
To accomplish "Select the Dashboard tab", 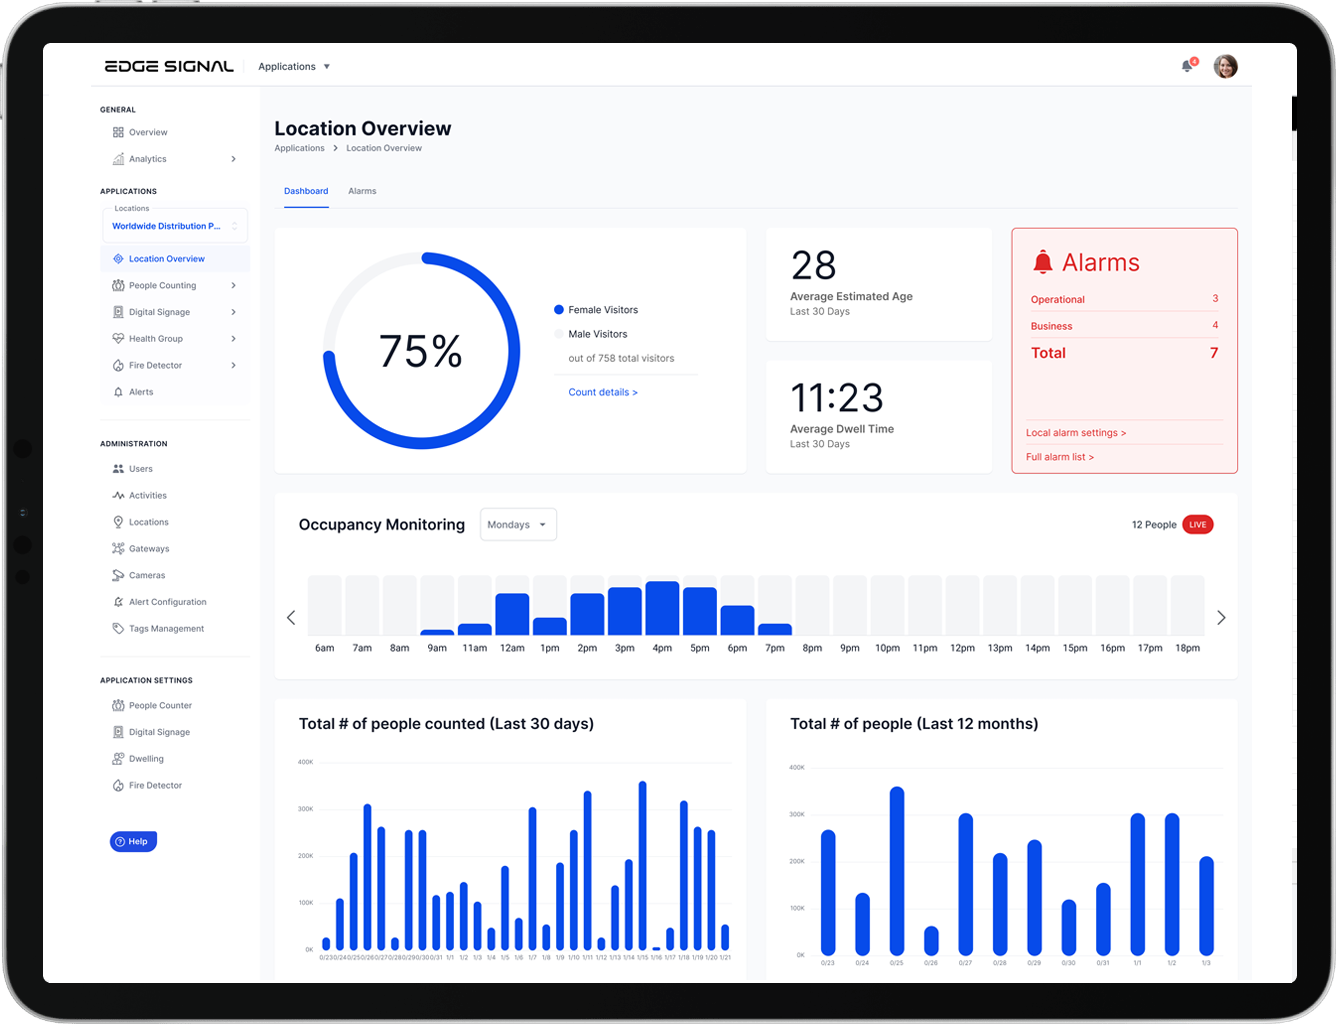I will [x=306, y=191].
